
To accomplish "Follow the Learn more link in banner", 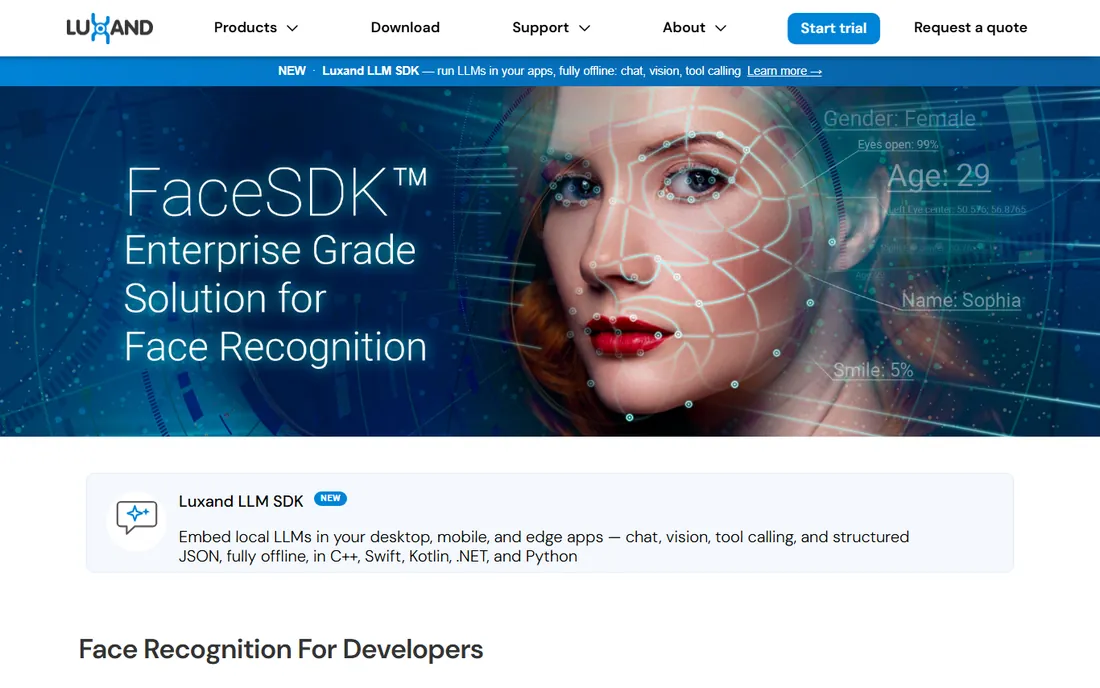I will pyautogui.click(x=784, y=71).
